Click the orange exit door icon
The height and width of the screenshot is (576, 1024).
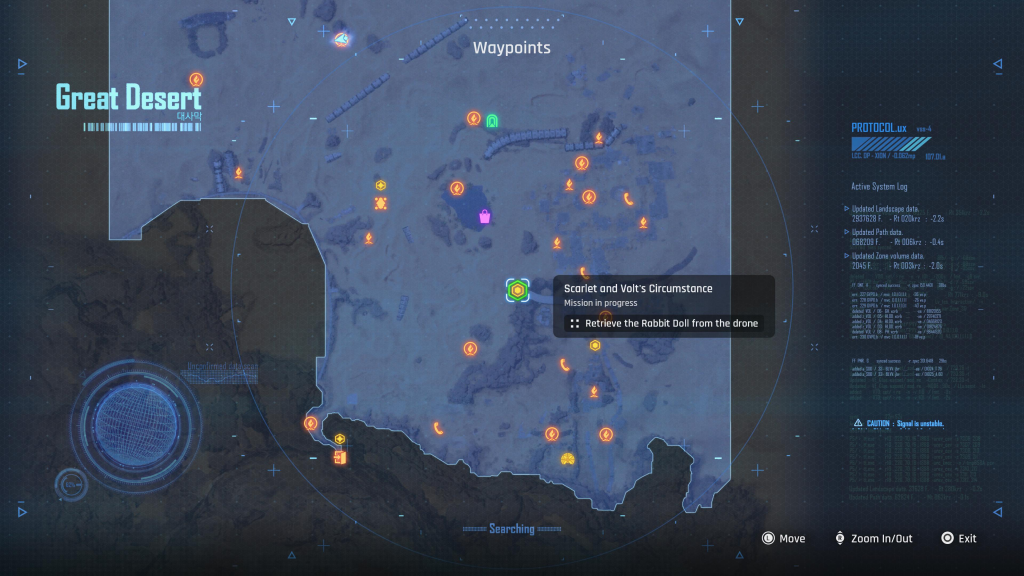coord(340,457)
